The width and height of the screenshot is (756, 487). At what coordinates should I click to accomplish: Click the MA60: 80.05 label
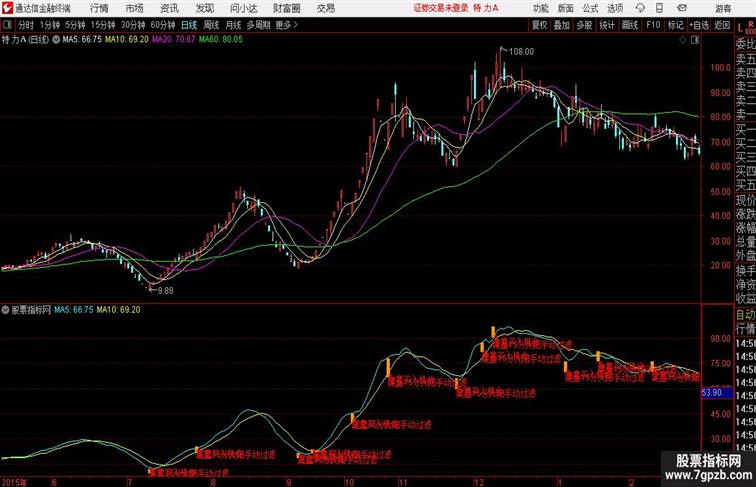[x=221, y=40]
